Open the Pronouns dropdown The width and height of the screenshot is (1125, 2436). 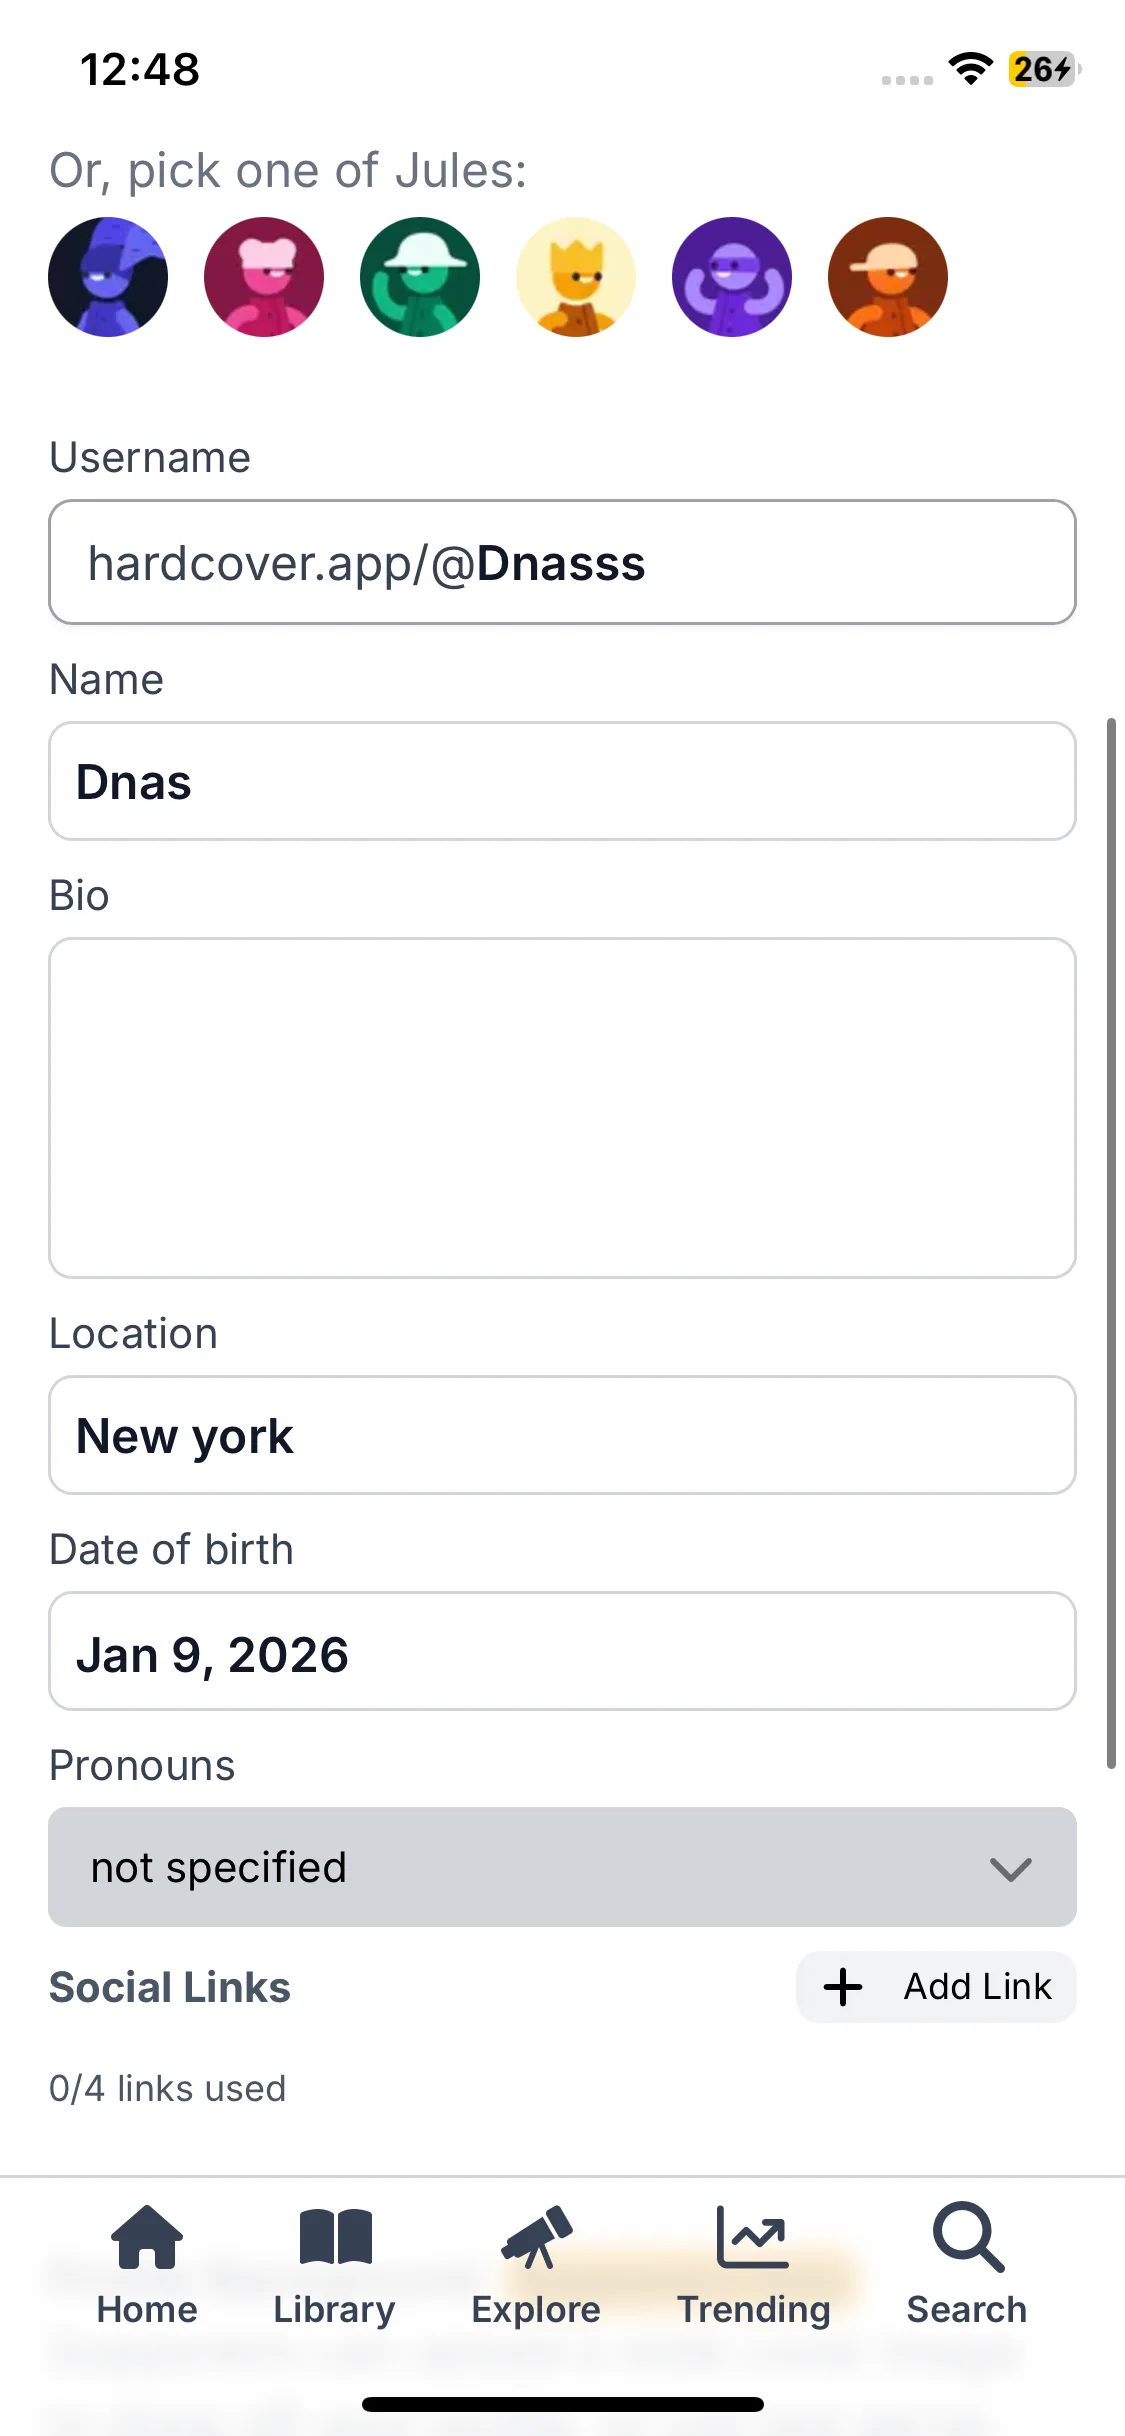(562, 1867)
